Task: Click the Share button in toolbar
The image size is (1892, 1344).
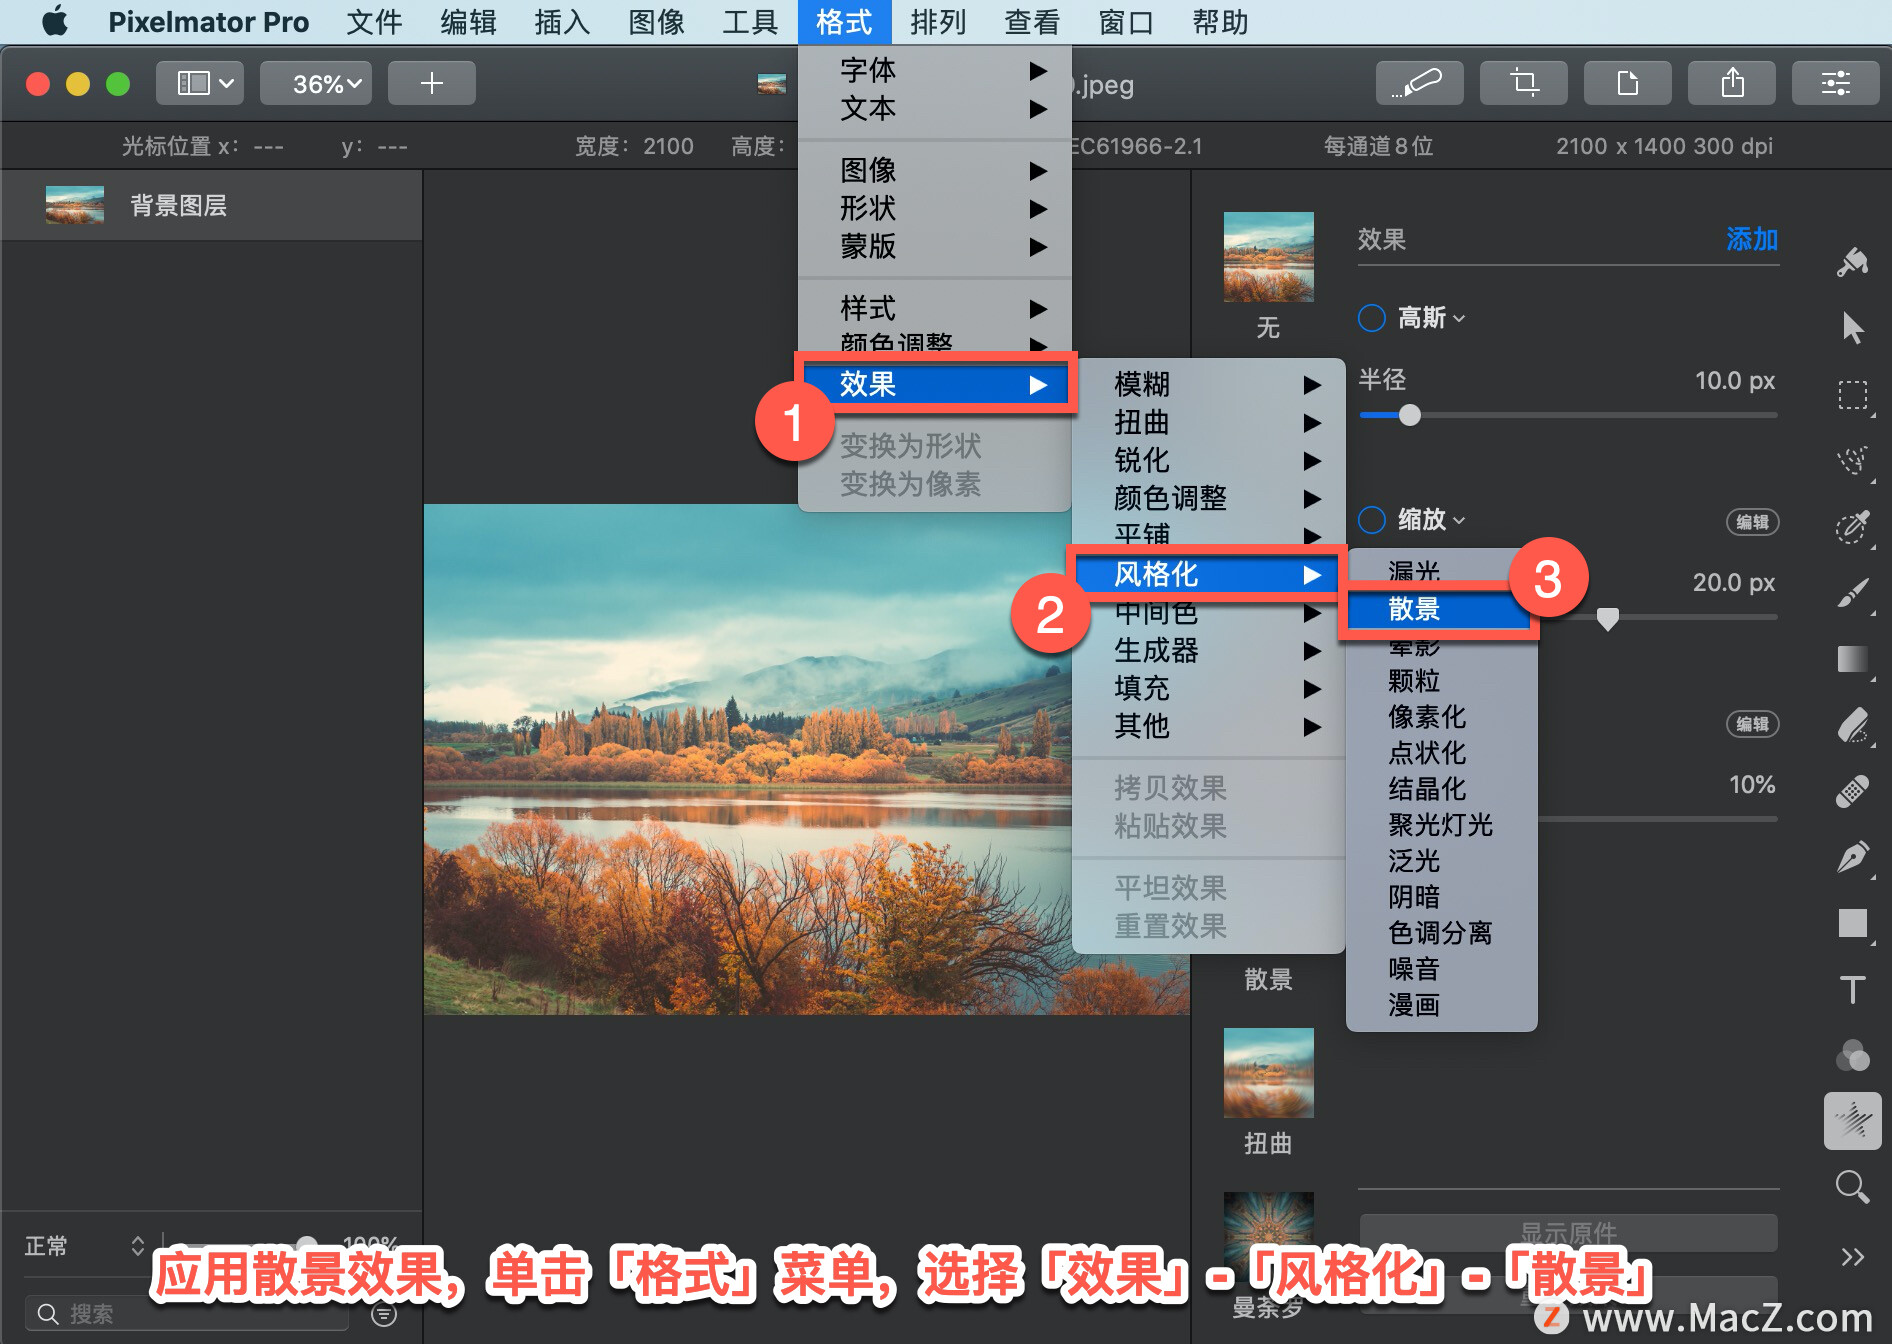Action: click(x=1731, y=83)
